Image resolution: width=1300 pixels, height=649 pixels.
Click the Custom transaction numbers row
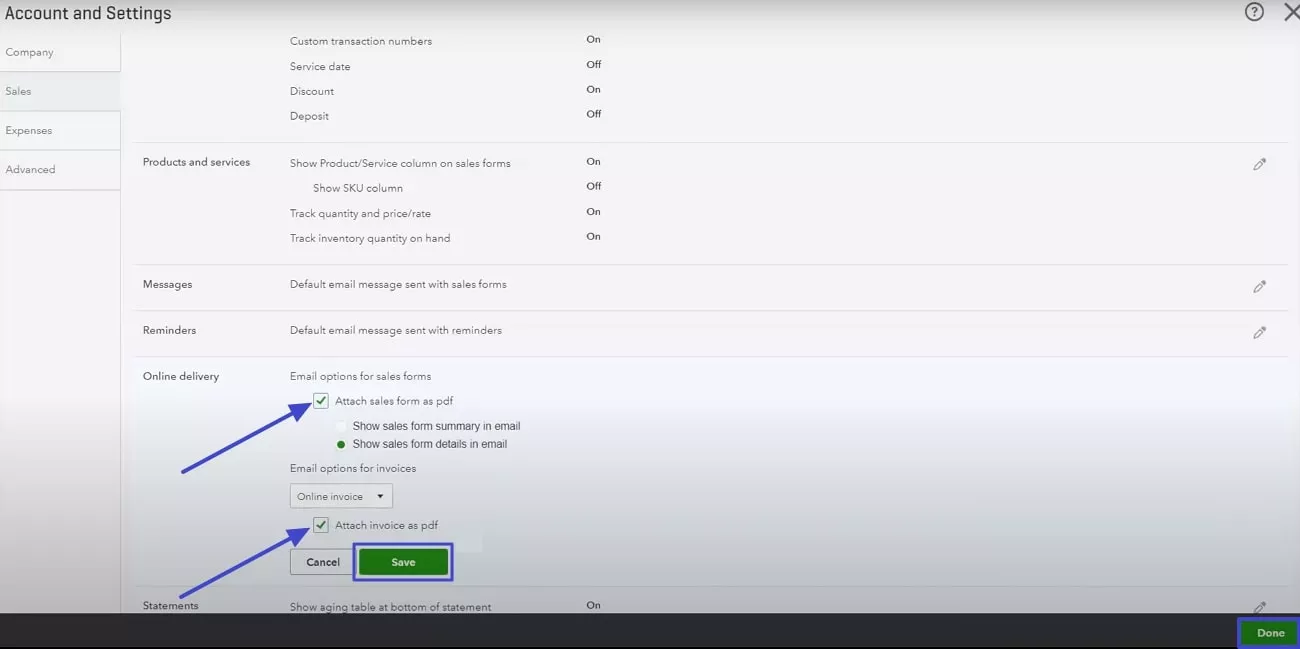(x=360, y=40)
